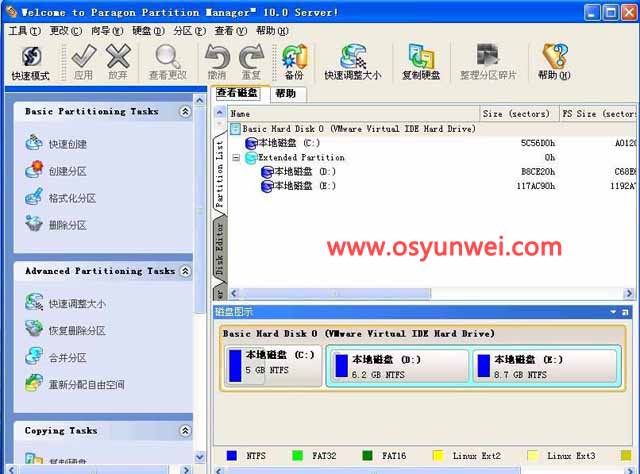This screenshot has width=640, height=474.
Task: Click Extended Partition icon in list
Action: coord(251,158)
